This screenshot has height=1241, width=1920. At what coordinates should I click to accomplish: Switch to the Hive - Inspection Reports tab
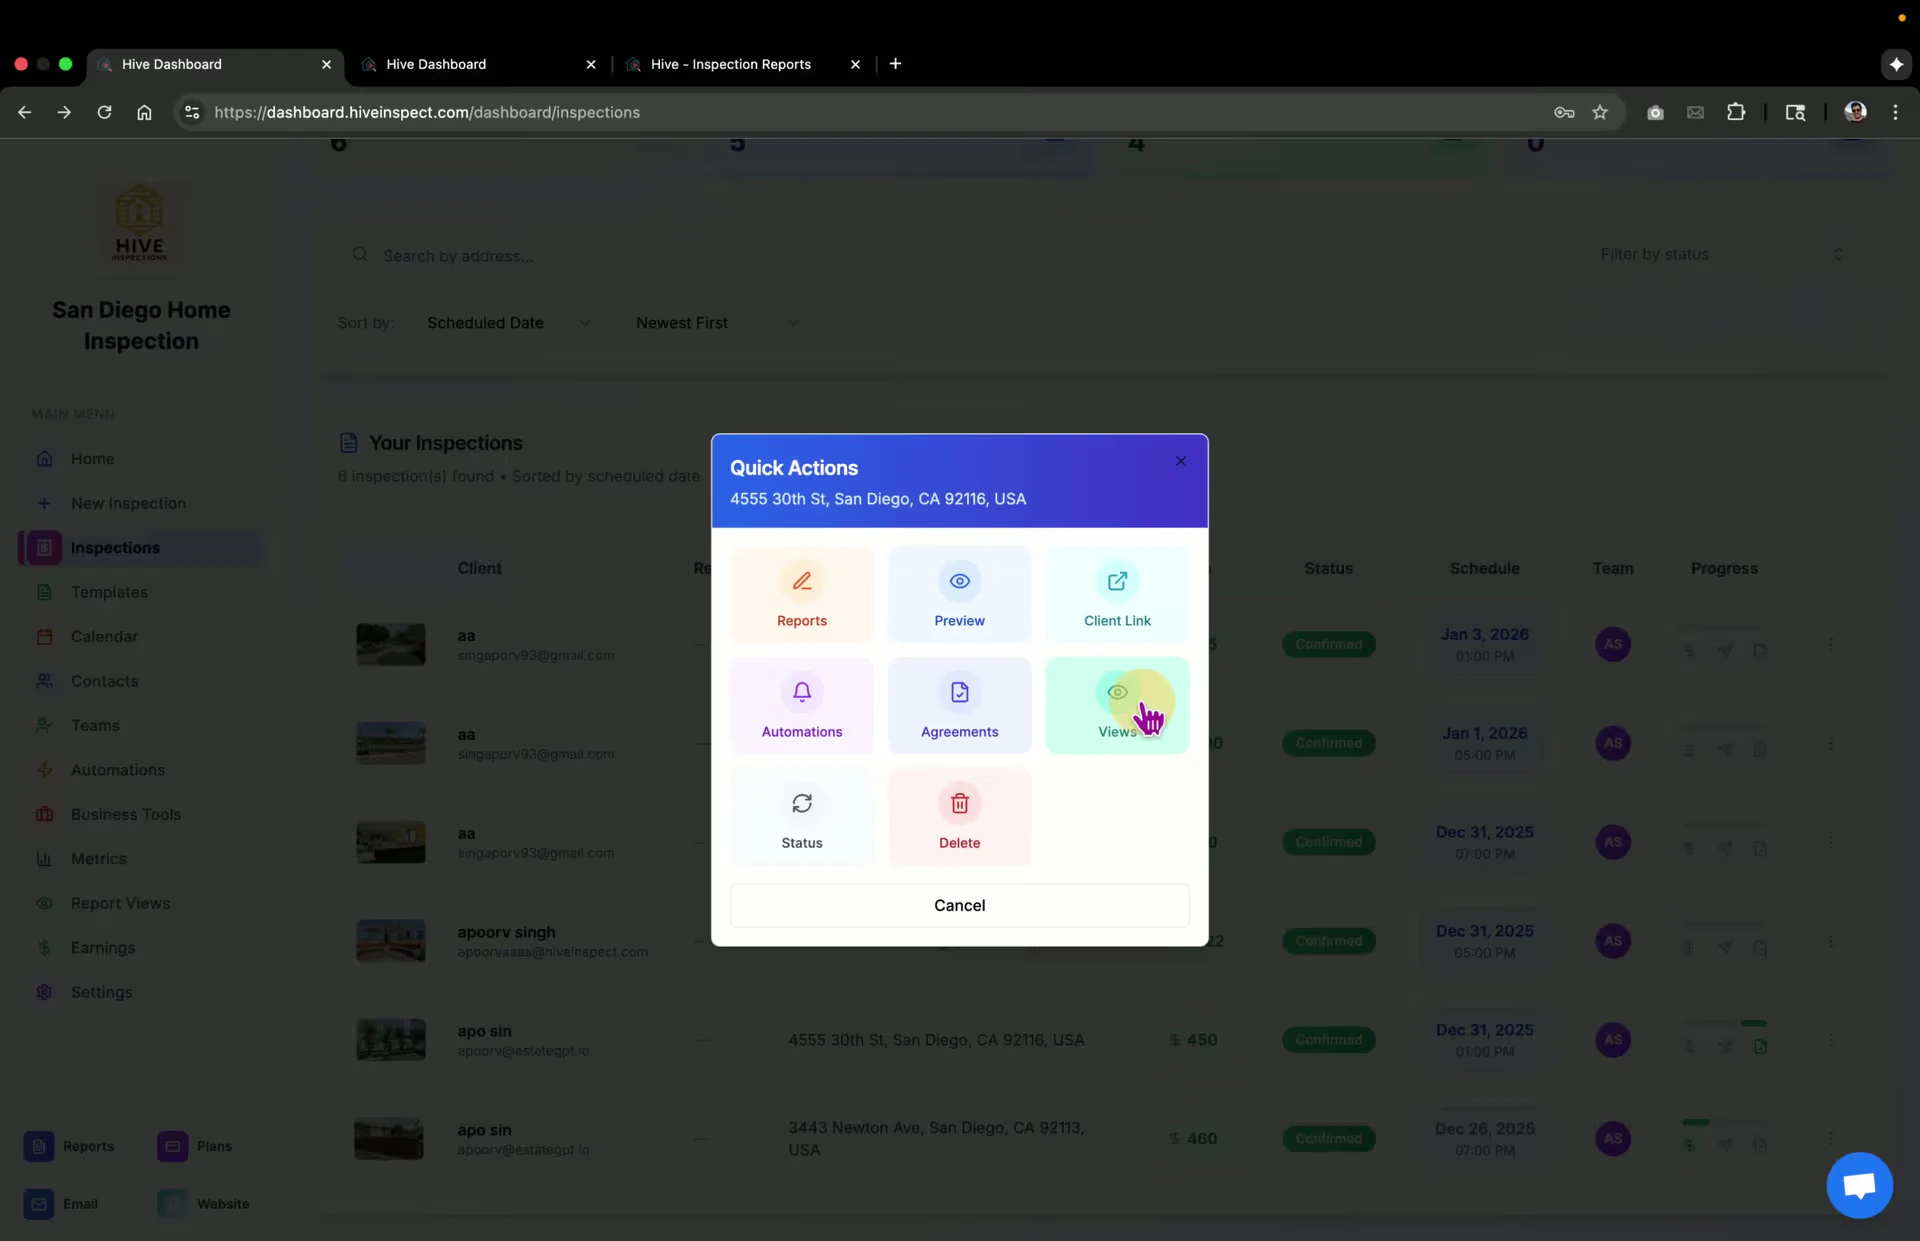pos(730,64)
